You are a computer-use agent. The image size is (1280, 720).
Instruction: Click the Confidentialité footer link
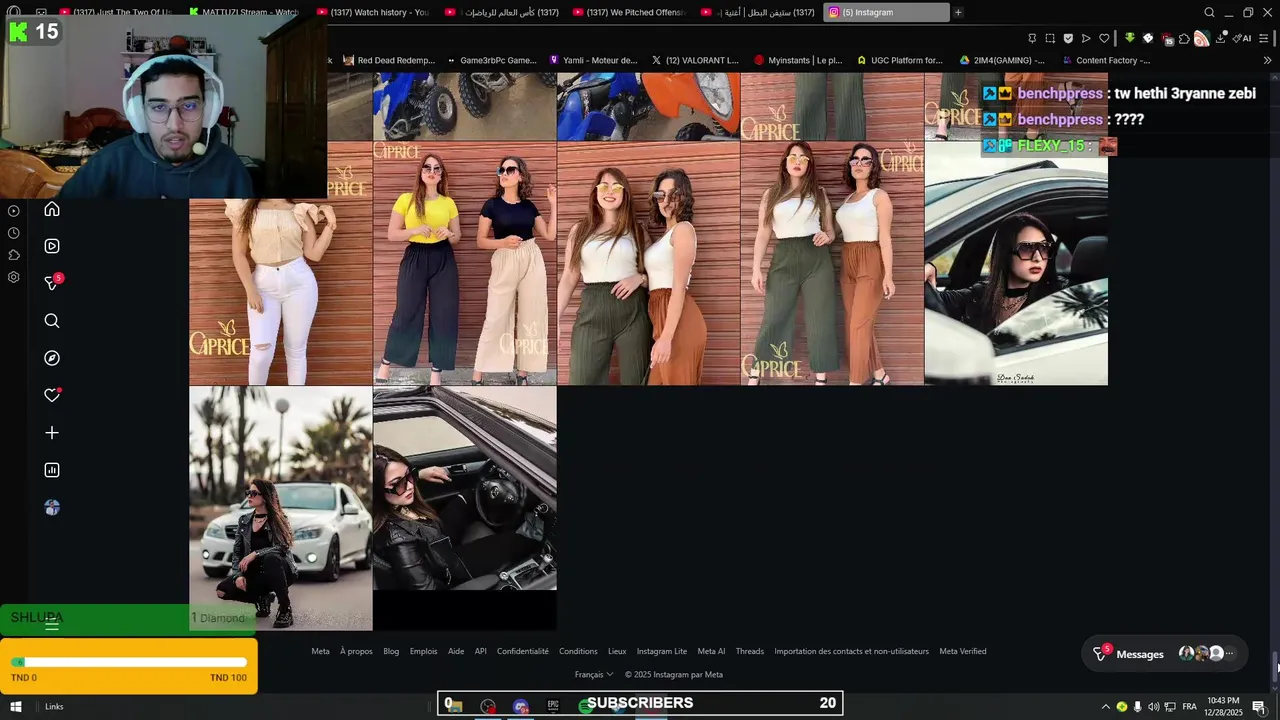(x=523, y=651)
